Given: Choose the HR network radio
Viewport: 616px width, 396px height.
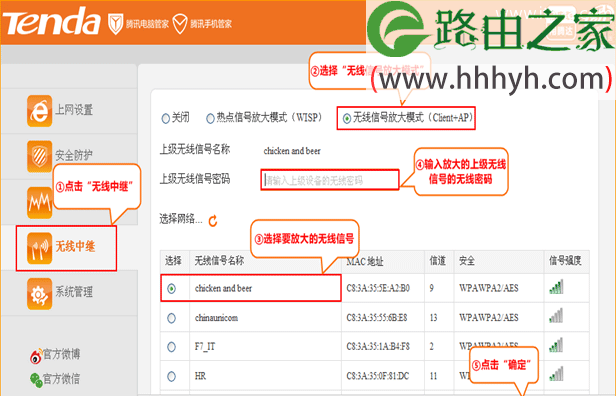Looking at the screenshot, I should pyautogui.click(x=171, y=376).
